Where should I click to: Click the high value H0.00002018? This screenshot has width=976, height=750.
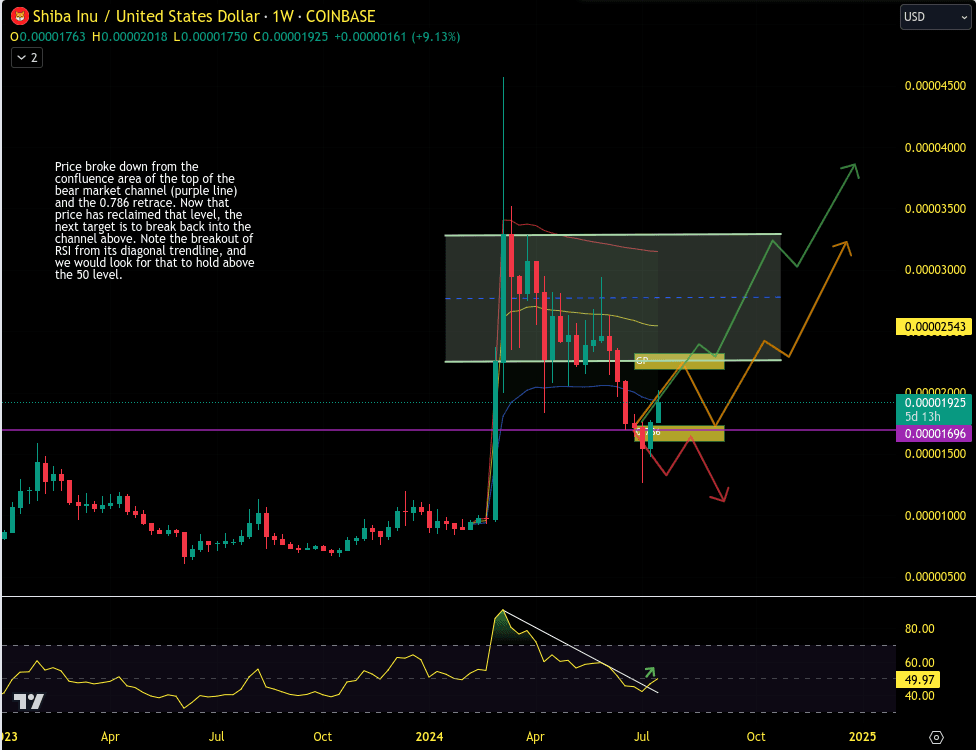pos(129,37)
